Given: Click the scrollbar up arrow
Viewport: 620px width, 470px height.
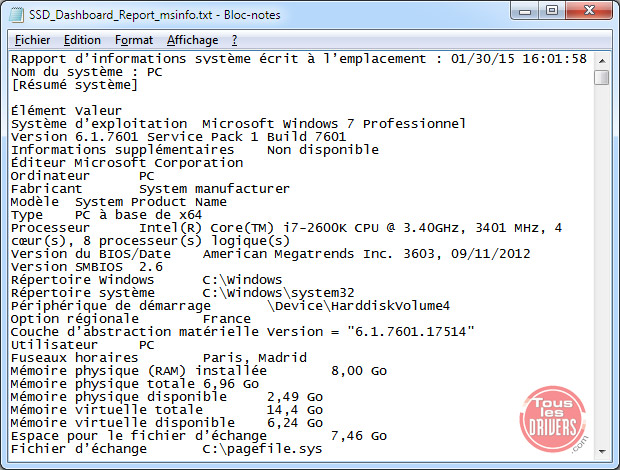Looking at the screenshot, I should [x=602, y=61].
